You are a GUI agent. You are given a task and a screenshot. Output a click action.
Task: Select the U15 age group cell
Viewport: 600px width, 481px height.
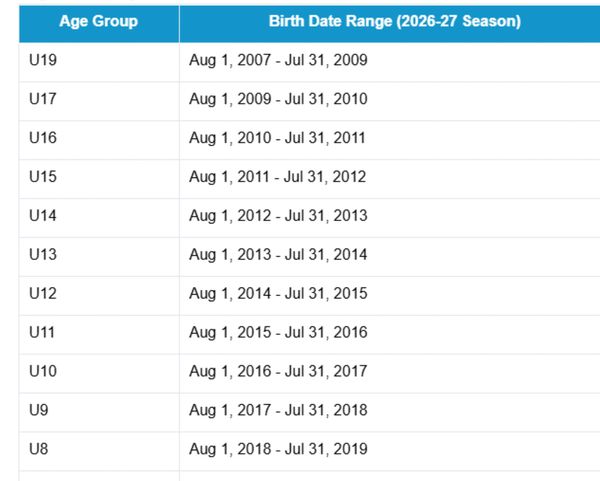[43, 177]
